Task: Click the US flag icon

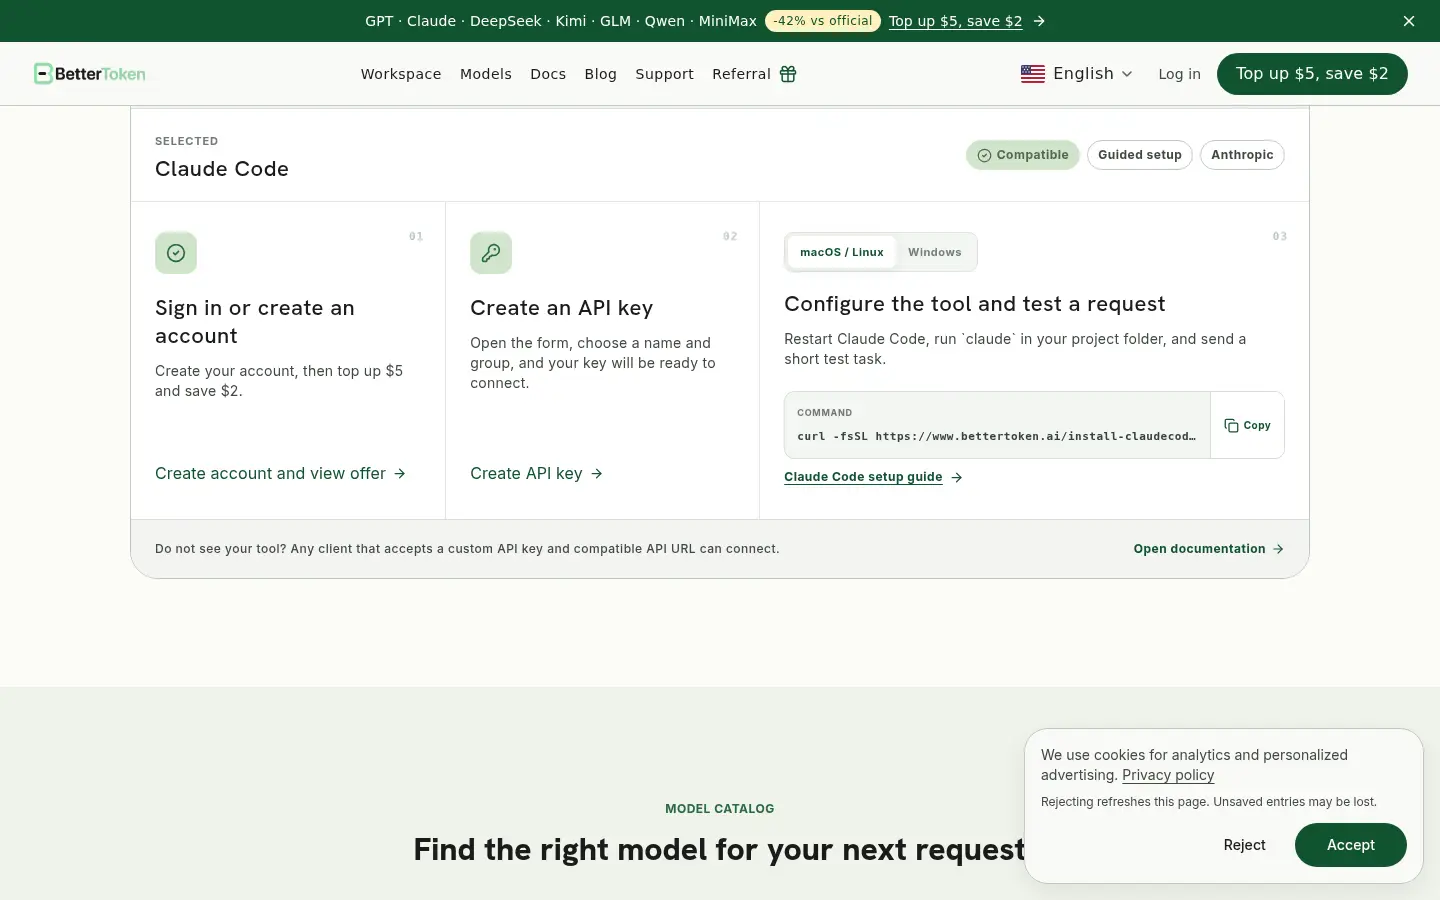Action: 1033,74
